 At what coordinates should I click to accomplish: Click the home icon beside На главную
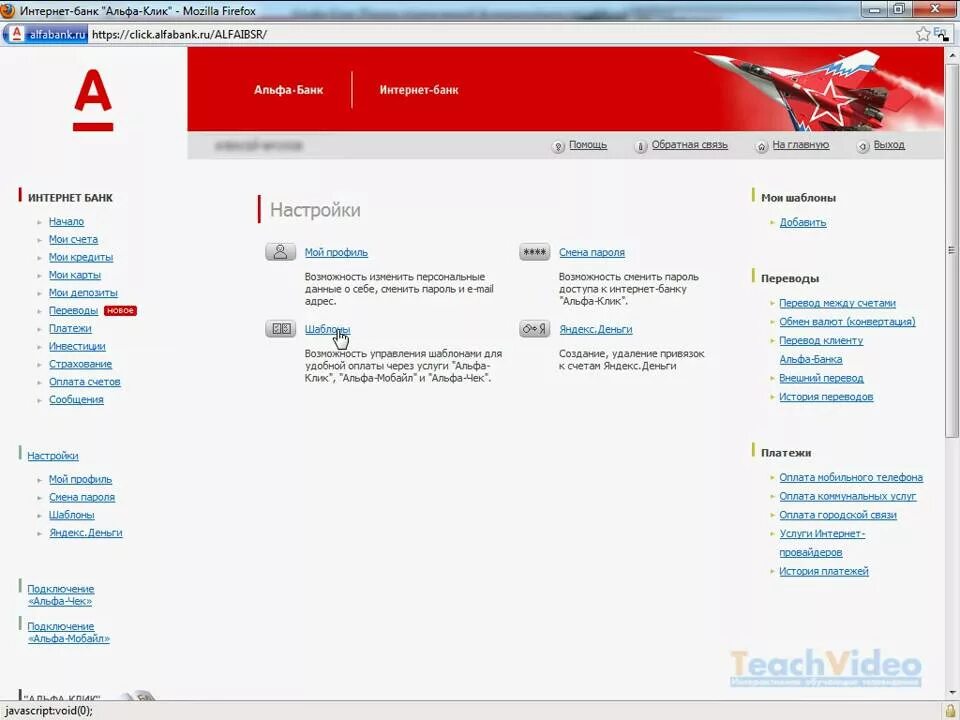click(761, 146)
